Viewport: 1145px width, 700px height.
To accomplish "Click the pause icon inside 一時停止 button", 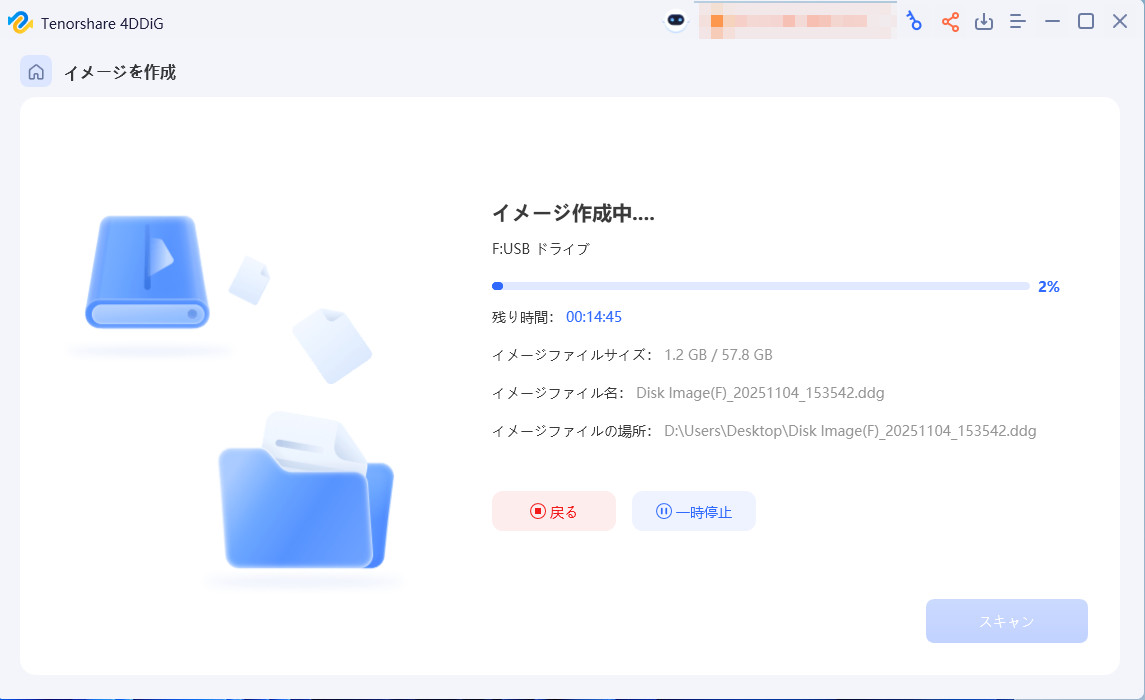I will click(x=662, y=510).
